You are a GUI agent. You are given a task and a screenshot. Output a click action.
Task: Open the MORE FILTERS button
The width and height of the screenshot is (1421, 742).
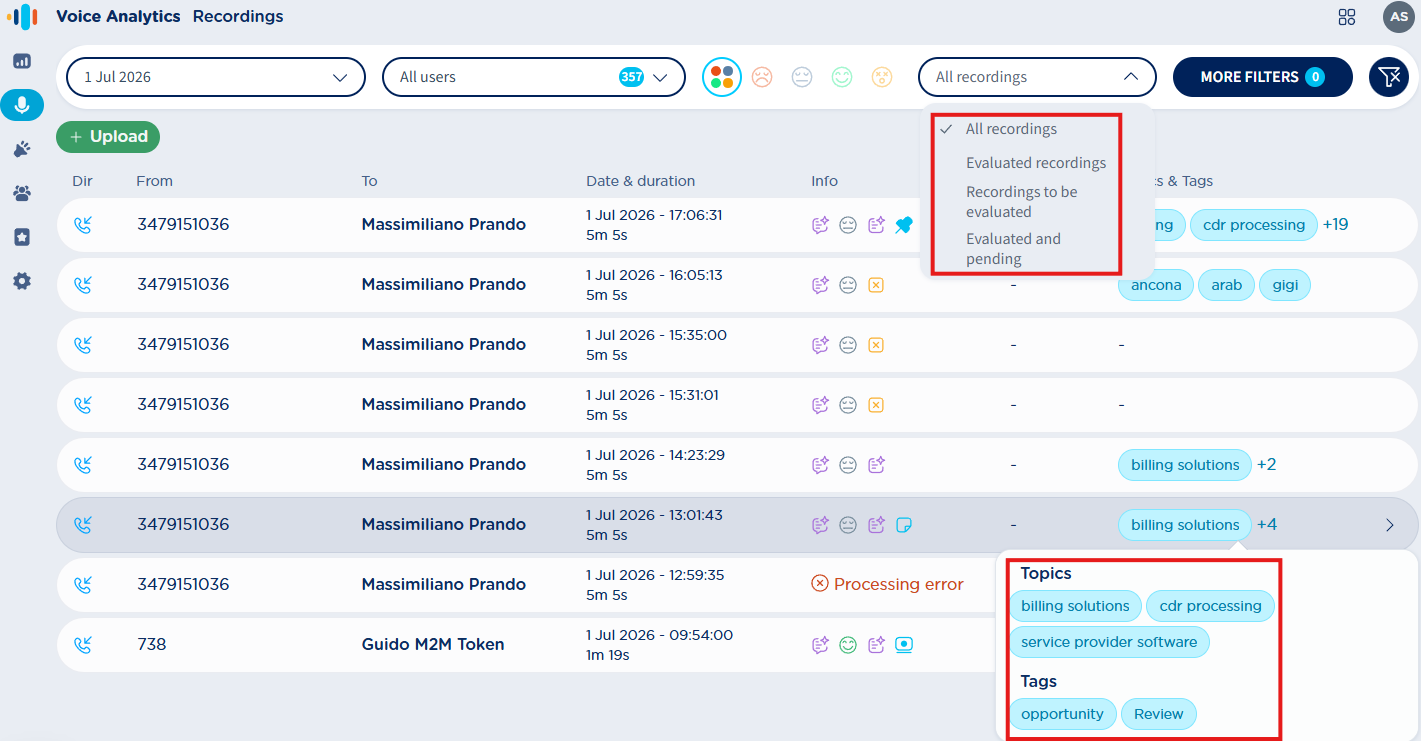[x=1263, y=77]
